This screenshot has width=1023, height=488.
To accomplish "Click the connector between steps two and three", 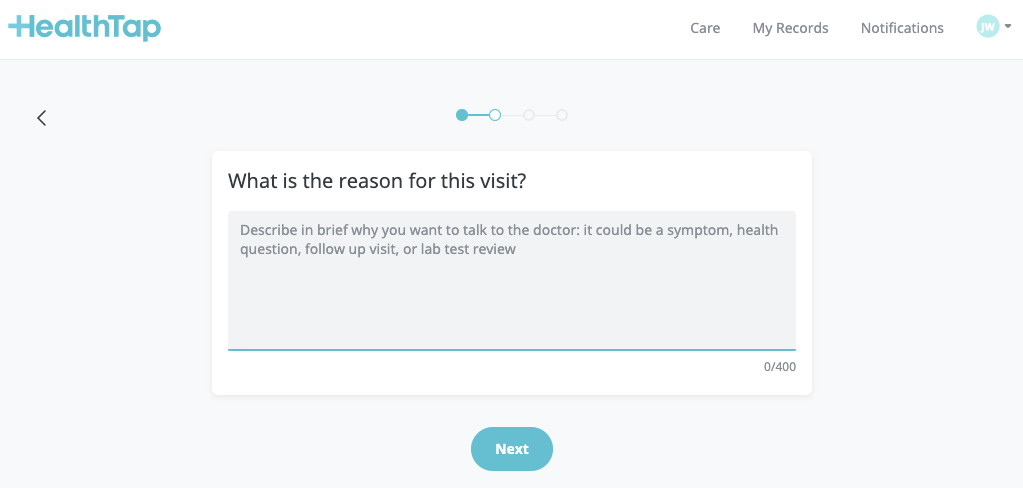I will pos(512,115).
